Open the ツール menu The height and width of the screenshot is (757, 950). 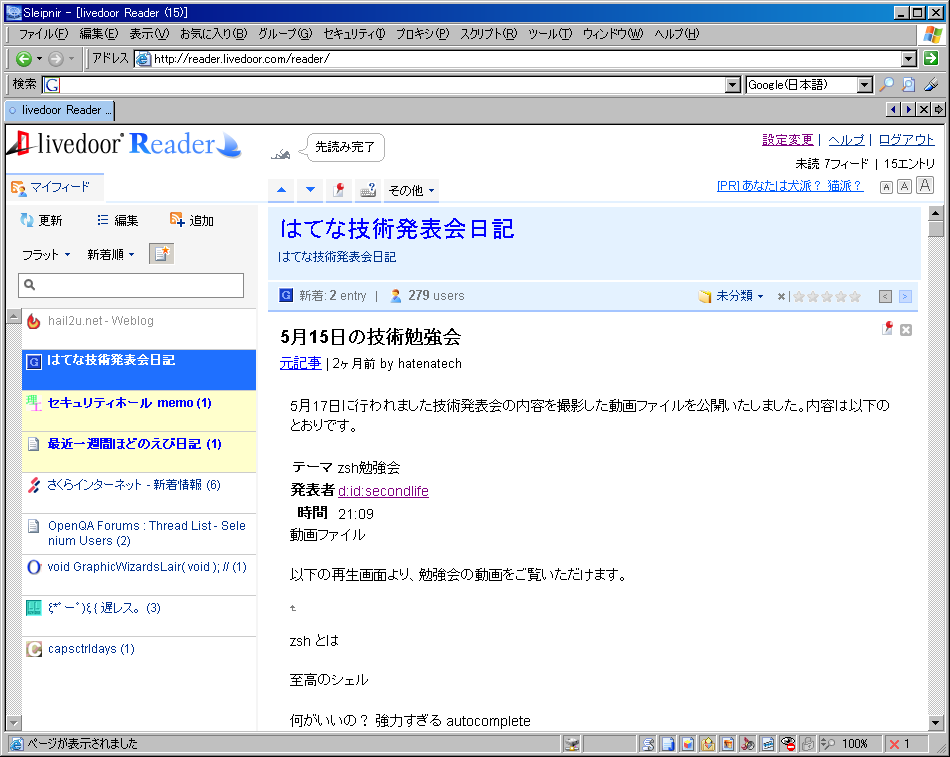[x=552, y=33]
